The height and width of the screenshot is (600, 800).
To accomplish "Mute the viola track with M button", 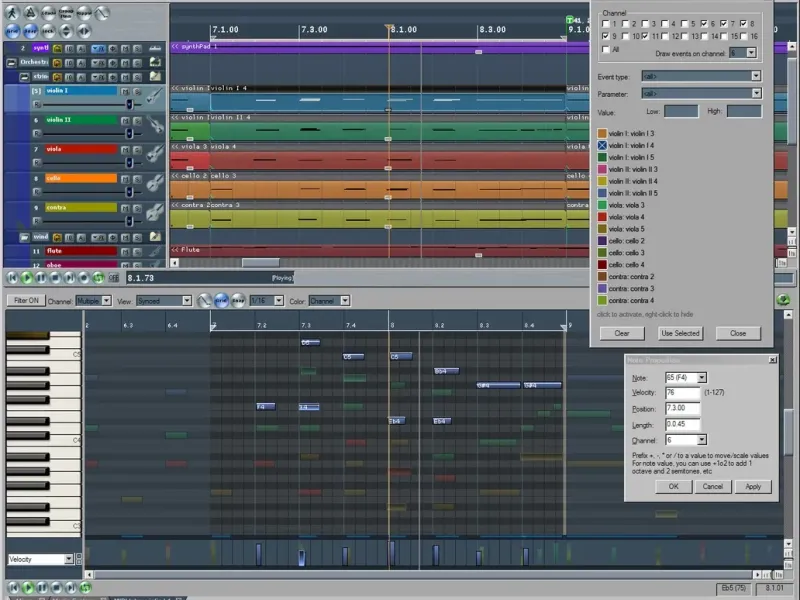I will point(125,149).
